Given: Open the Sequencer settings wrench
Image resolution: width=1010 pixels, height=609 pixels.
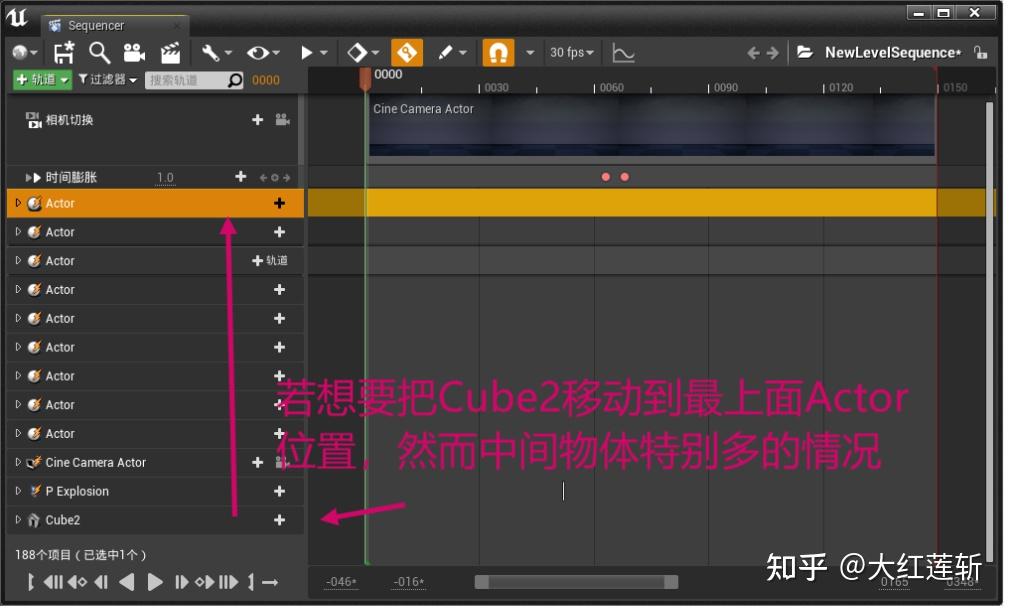Looking at the screenshot, I should click(x=210, y=52).
